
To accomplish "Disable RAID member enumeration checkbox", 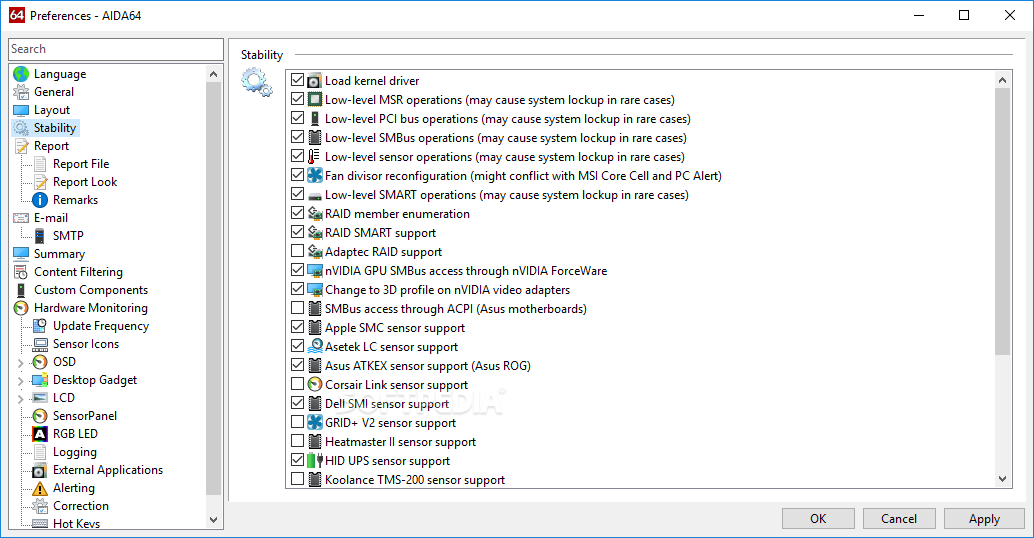I will 297,213.
